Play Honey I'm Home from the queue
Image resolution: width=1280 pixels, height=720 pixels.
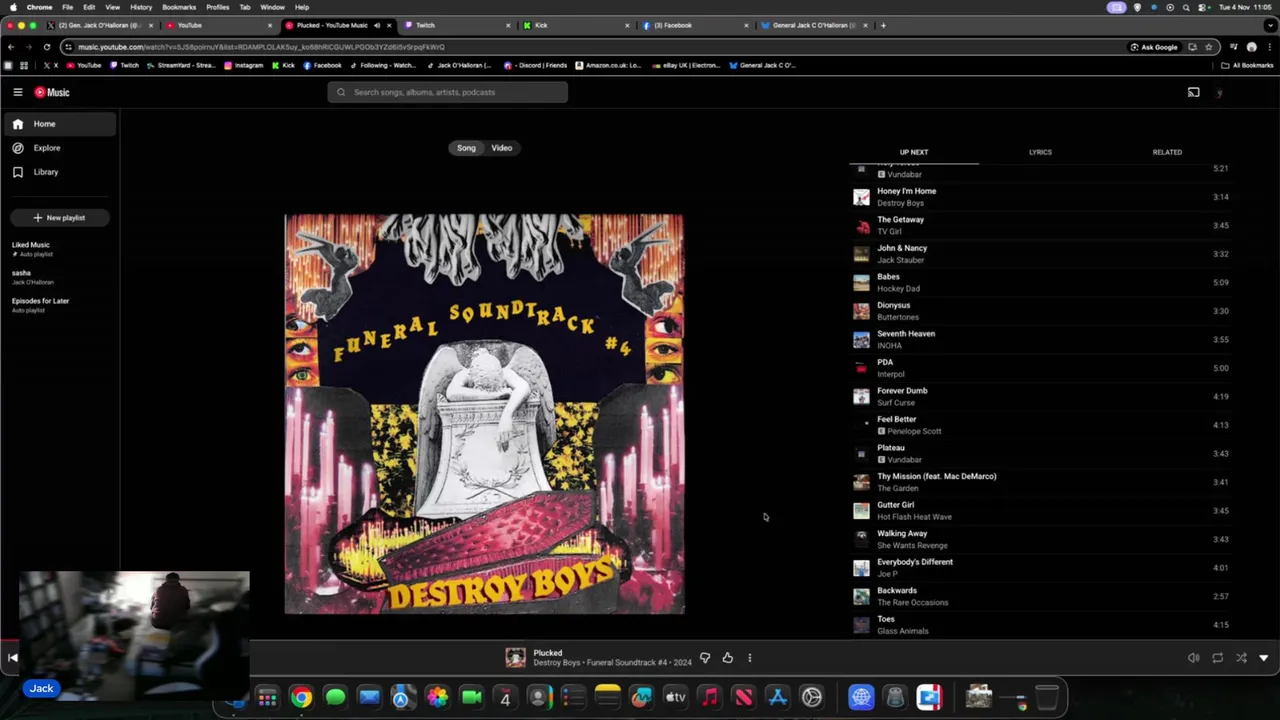[x=1040, y=197]
